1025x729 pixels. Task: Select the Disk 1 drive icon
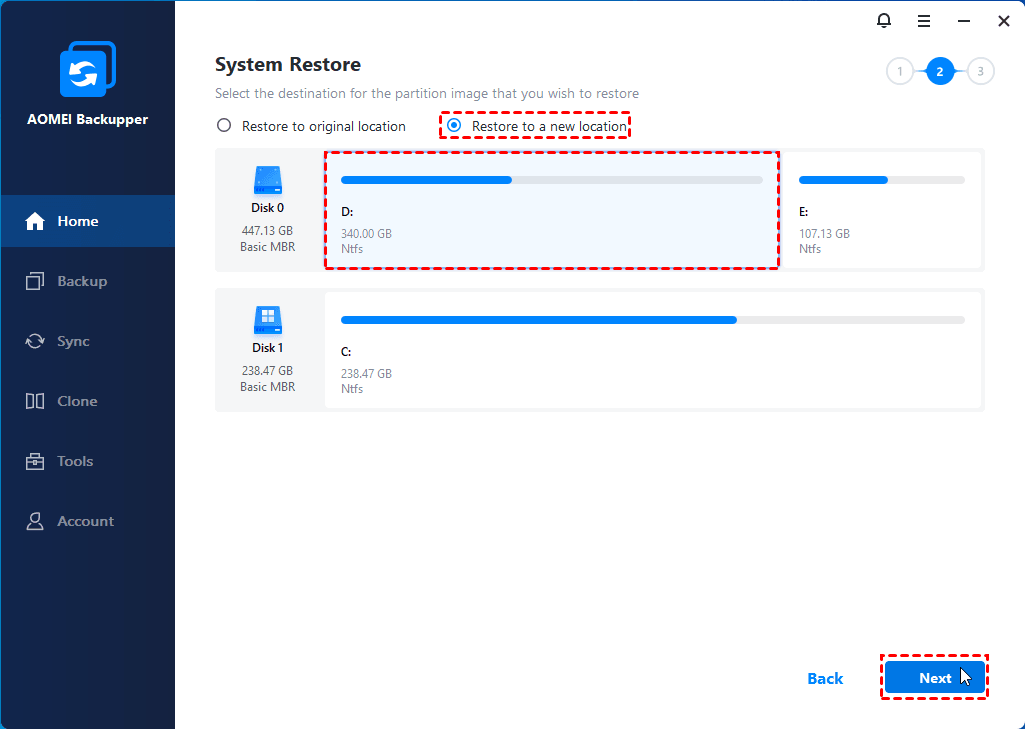pyautogui.click(x=267, y=322)
